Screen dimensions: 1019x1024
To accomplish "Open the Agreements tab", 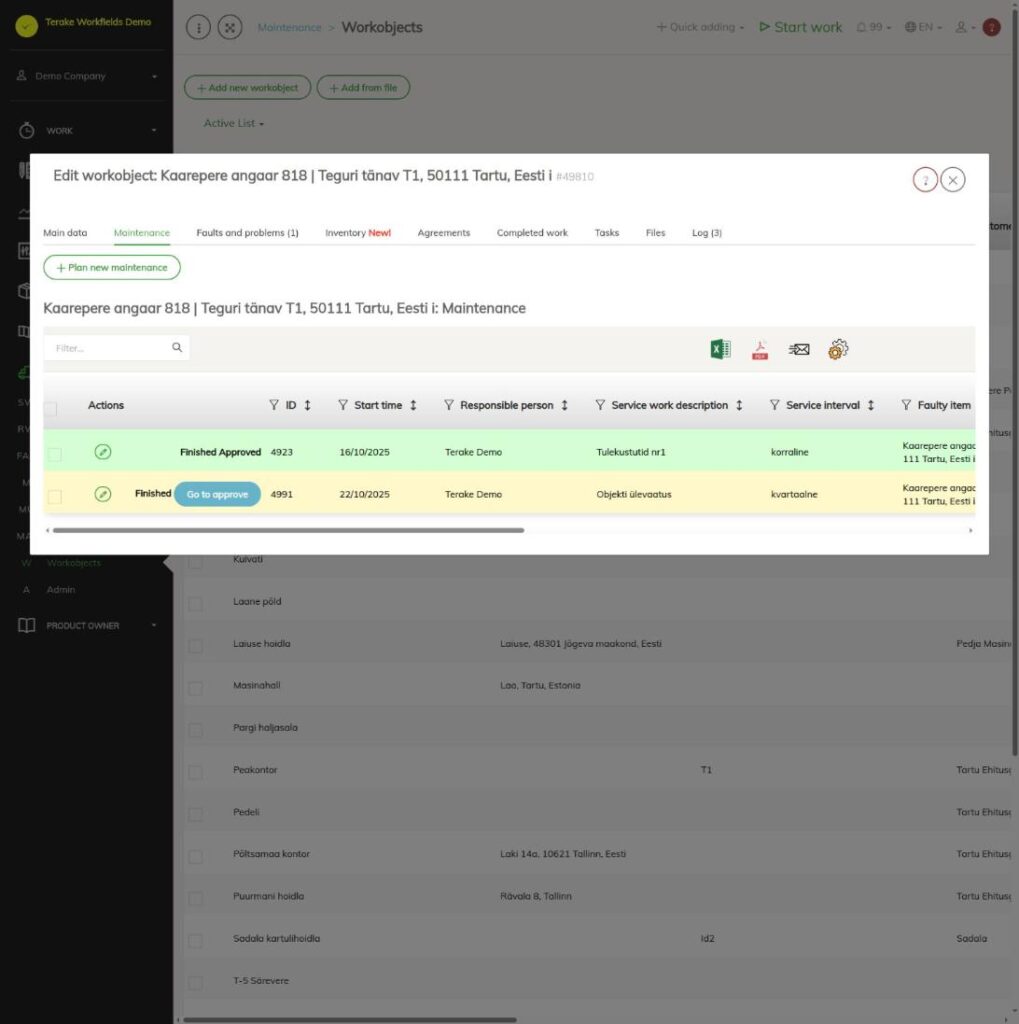I will pos(444,232).
